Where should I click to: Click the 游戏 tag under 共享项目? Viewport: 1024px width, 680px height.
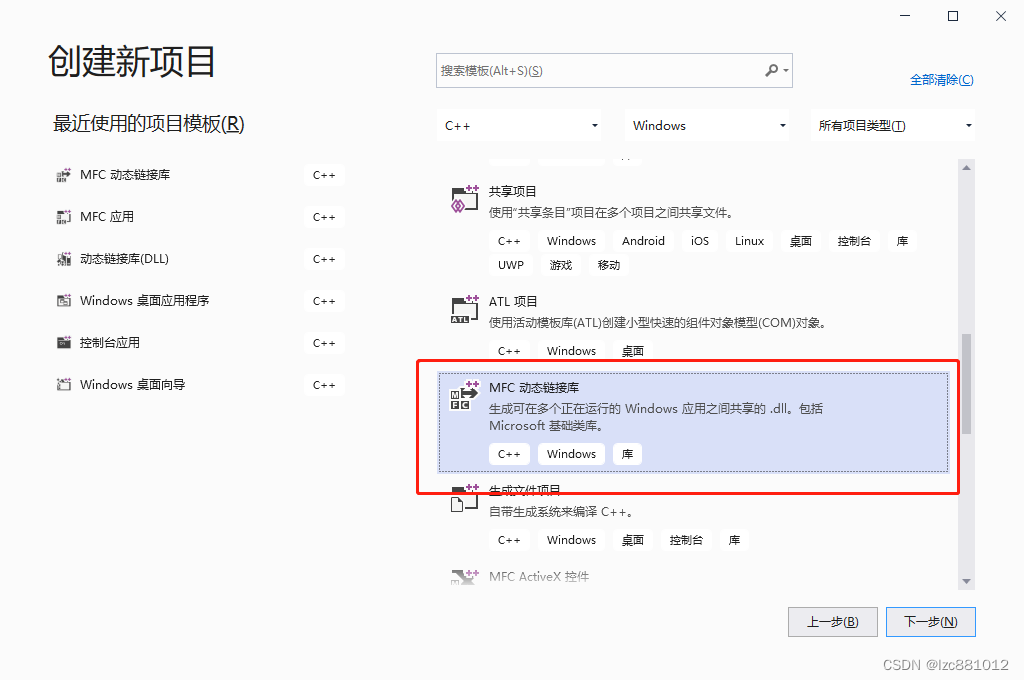coord(561,265)
